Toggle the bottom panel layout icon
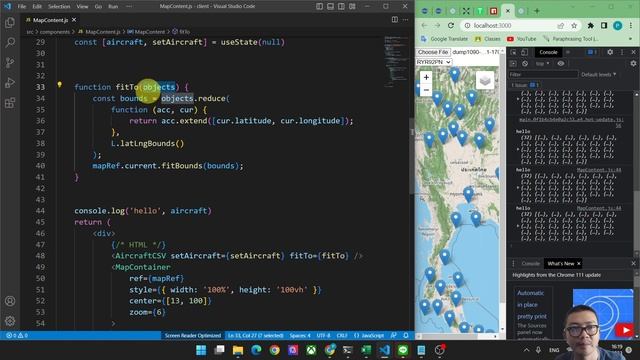This screenshot has width=640, height=360. pos(330,7)
